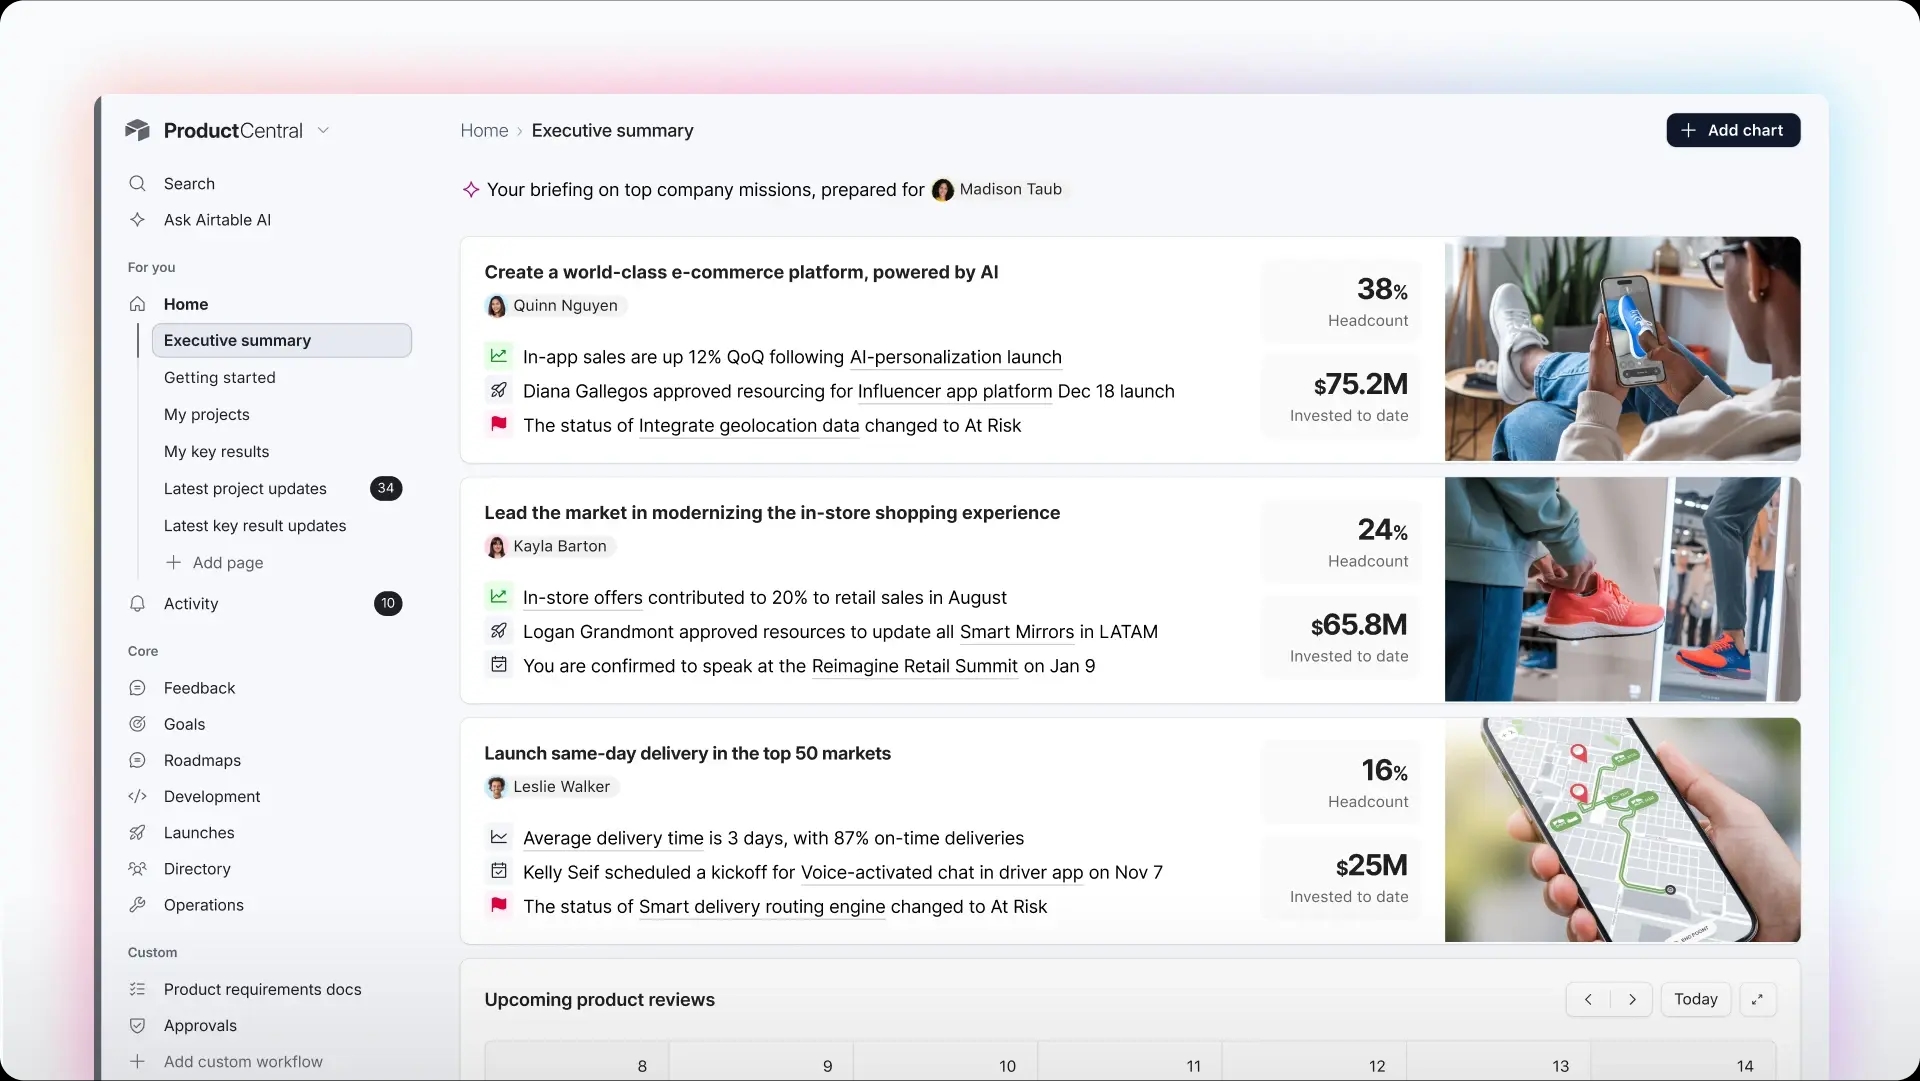Select the Executive summary page
The image size is (1920, 1081).
pyautogui.click(x=281, y=340)
